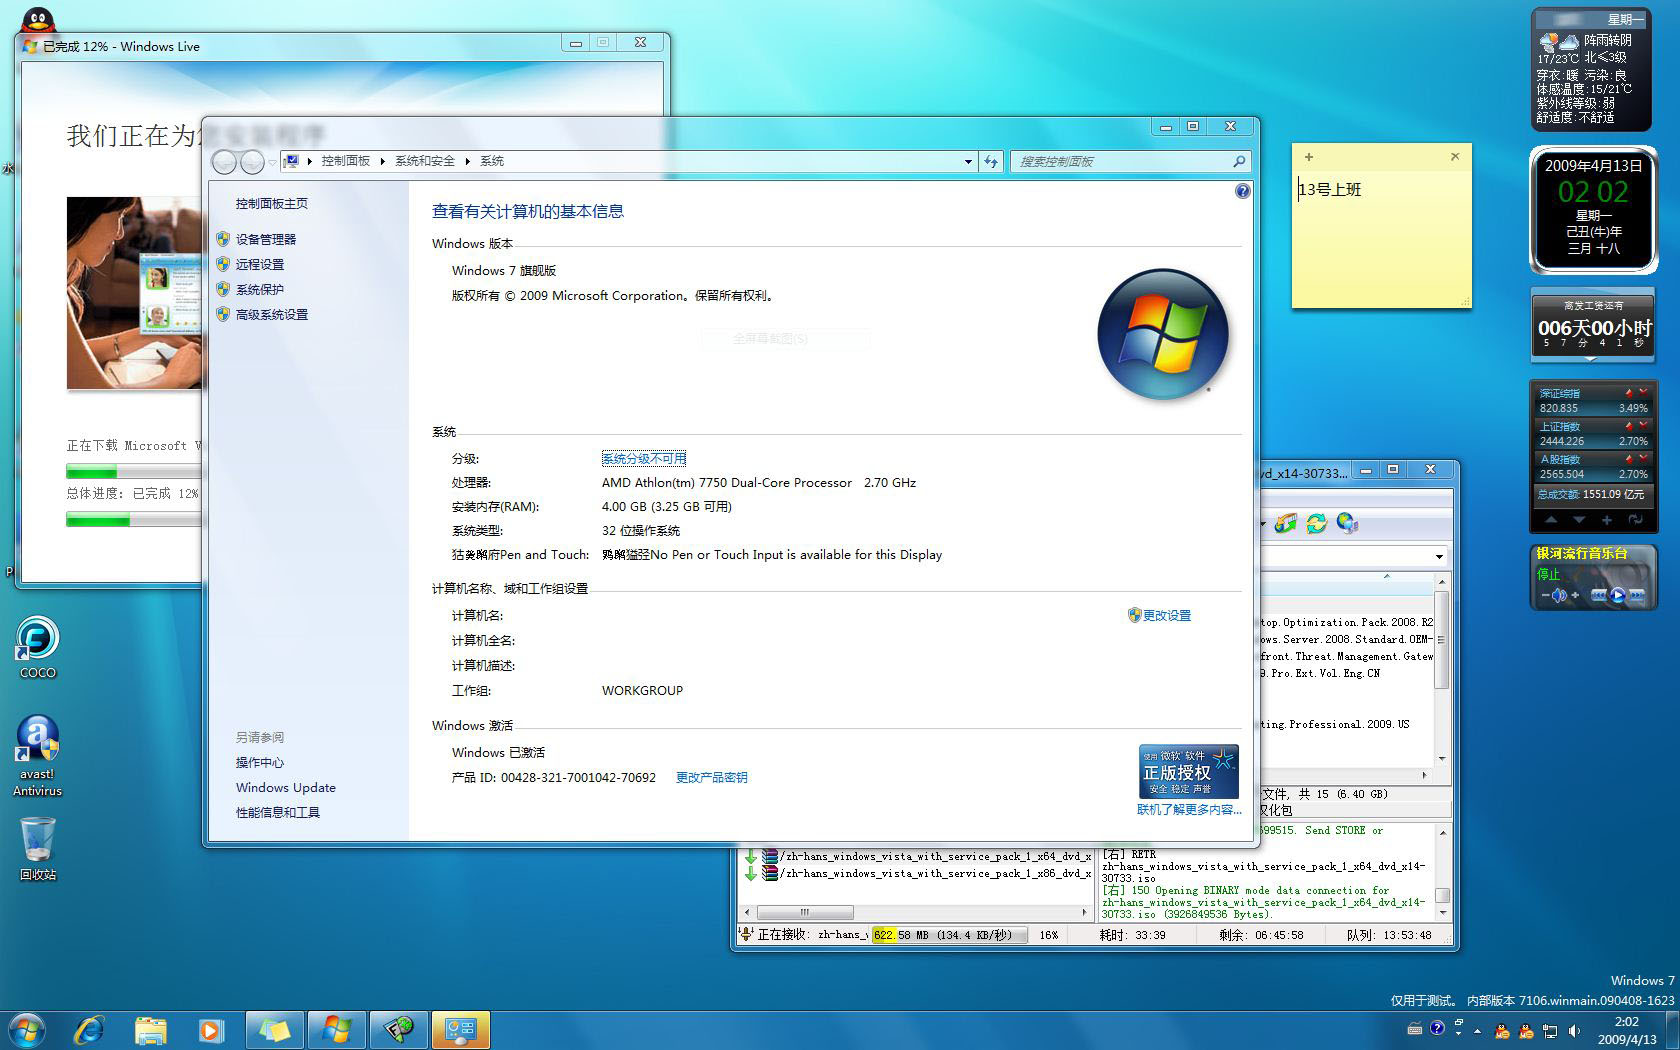Open Windows Media Player on taskbar

[x=211, y=1030]
